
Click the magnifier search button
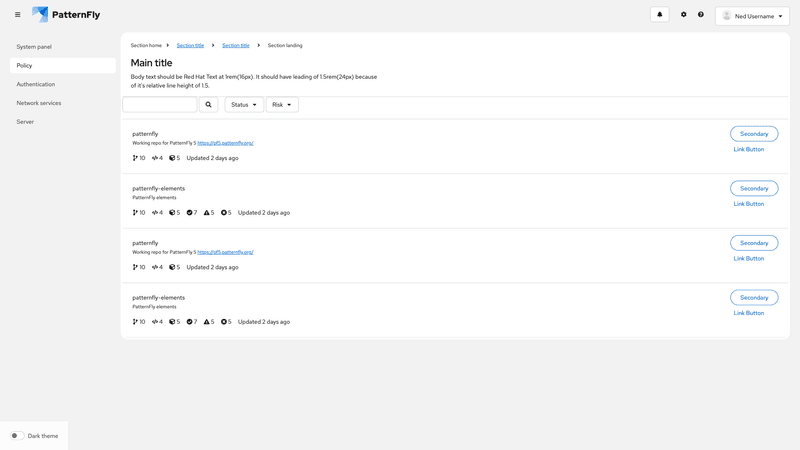208,104
